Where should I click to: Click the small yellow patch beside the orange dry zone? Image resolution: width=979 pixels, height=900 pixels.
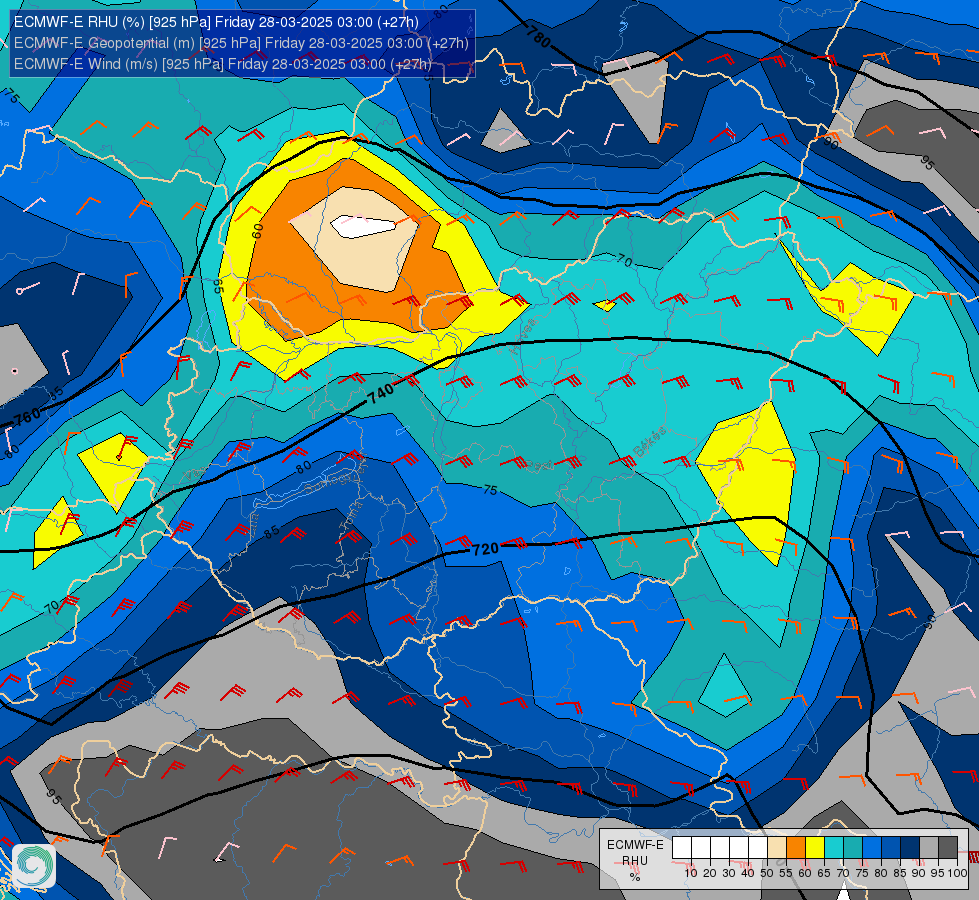point(605,305)
